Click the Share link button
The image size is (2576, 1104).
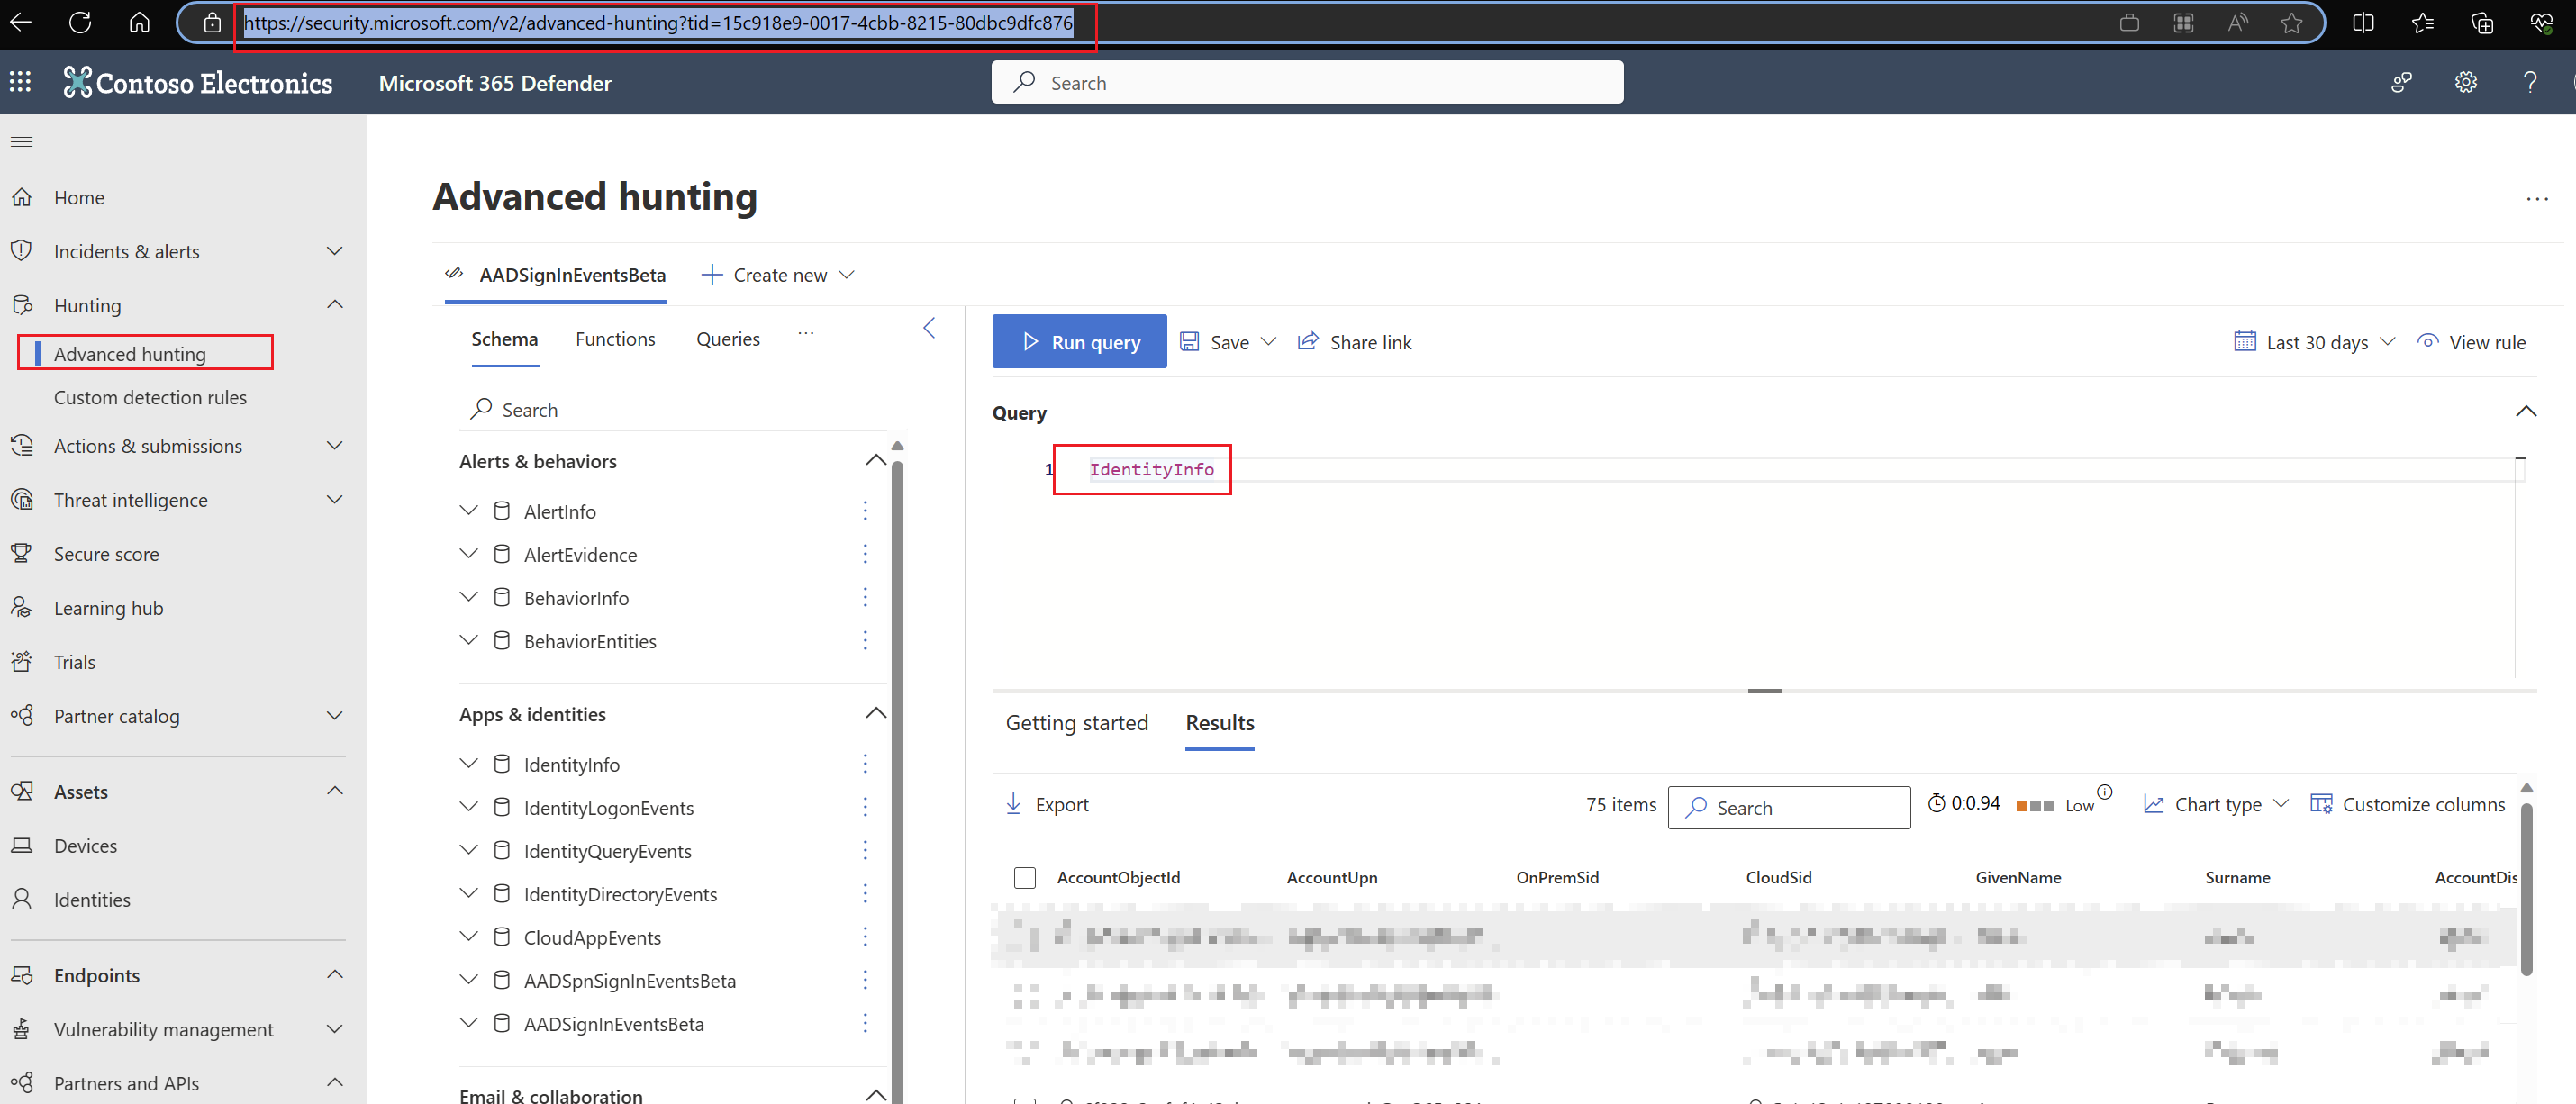pyautogui.click(x=1354, y=342)
